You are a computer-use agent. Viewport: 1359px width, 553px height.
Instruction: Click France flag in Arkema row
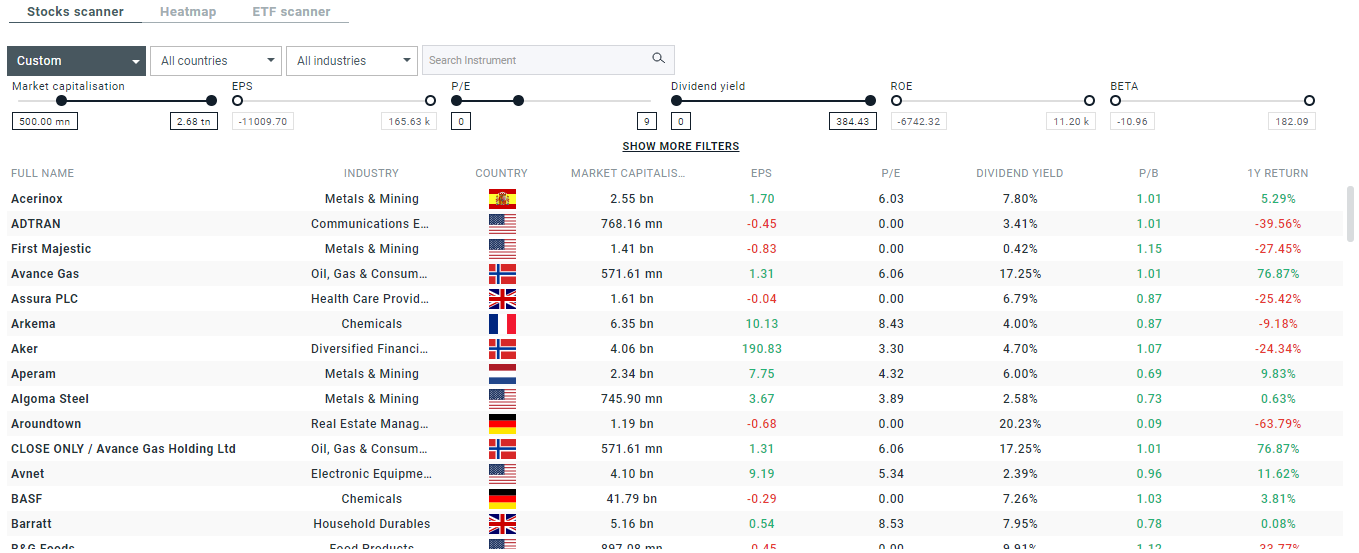pyautogui.click(x=502, y=324)
